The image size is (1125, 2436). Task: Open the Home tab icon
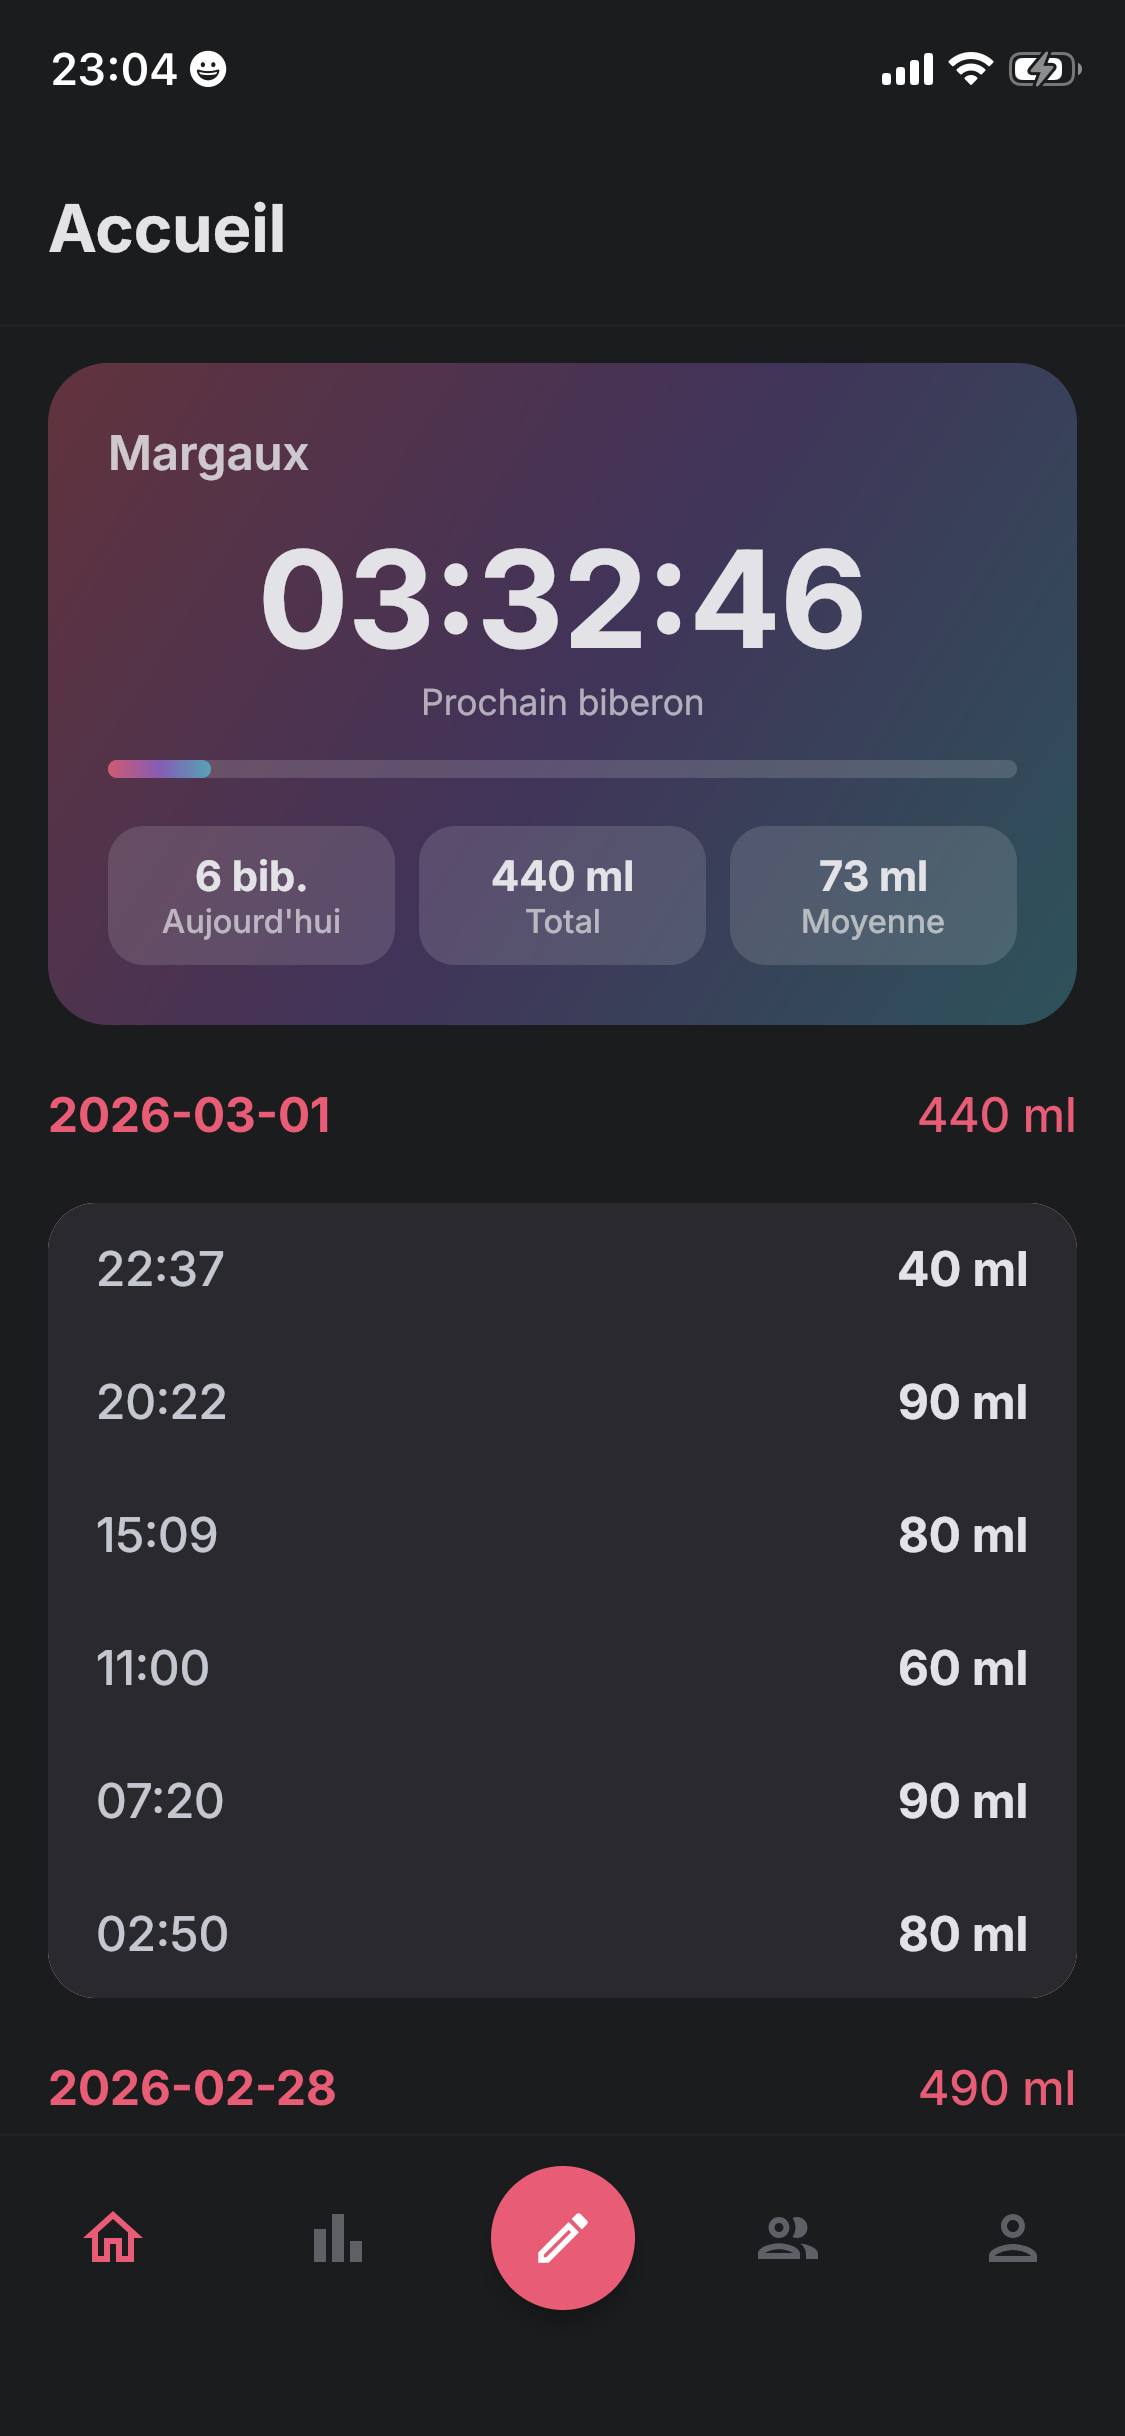(x=113, y=2238)
